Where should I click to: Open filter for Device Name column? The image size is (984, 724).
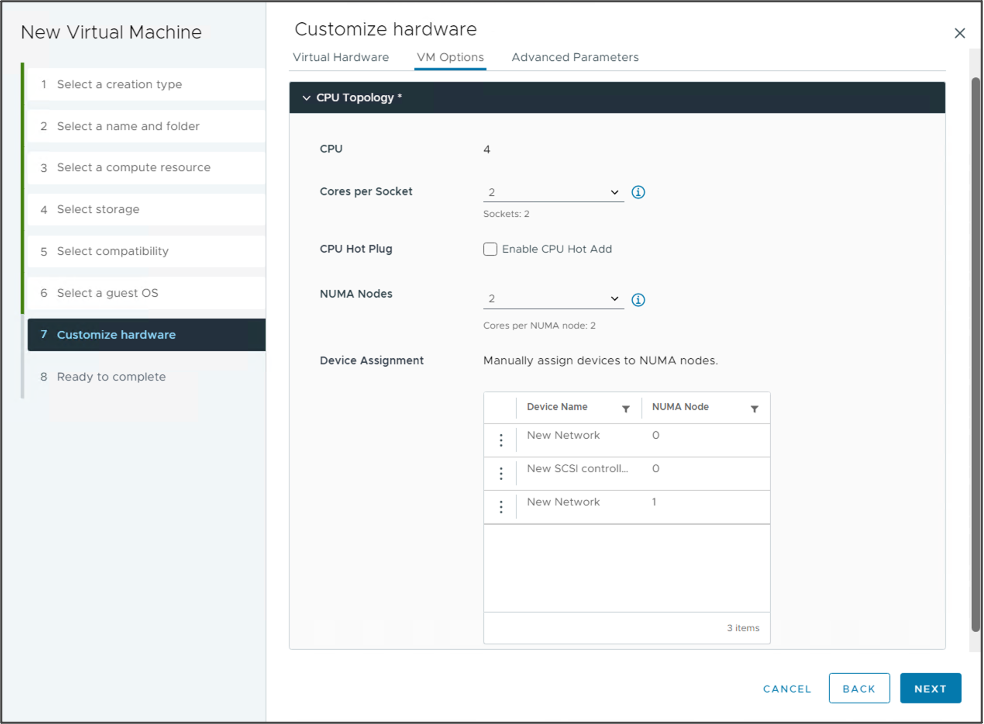tap(626, 409)
